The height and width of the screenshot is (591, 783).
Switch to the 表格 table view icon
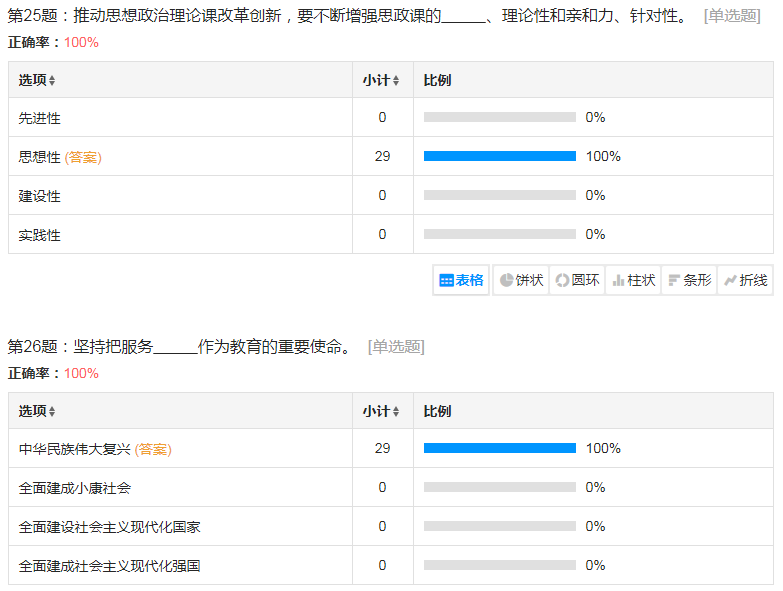coord(461,280)
